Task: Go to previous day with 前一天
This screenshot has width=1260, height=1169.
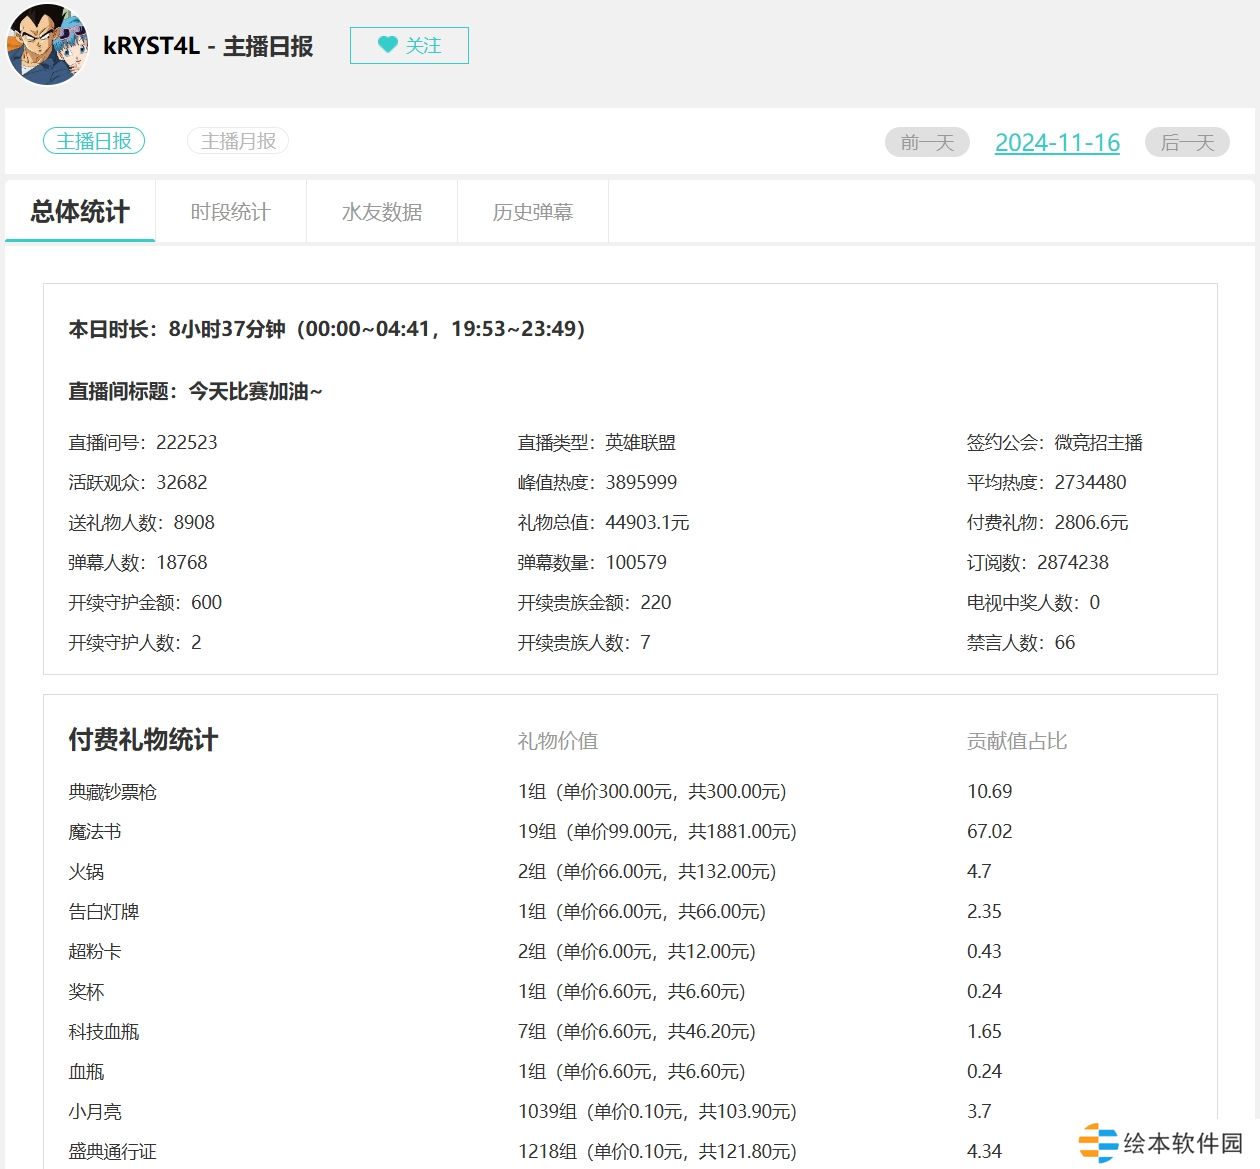Action: click(927, 142)
